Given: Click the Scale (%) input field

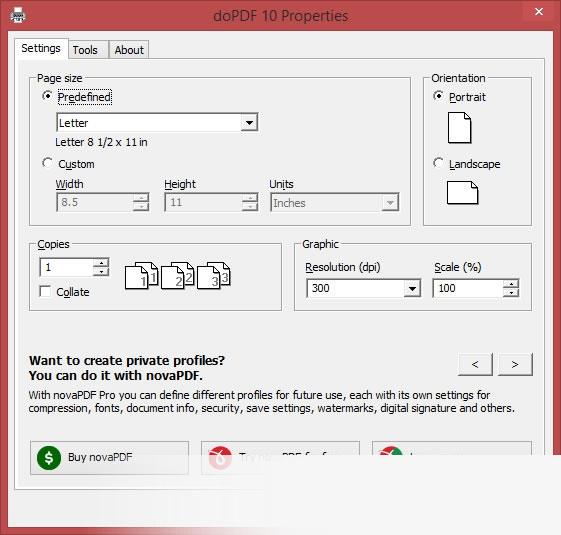Looking at the screenshot, I should coord(468,288).
